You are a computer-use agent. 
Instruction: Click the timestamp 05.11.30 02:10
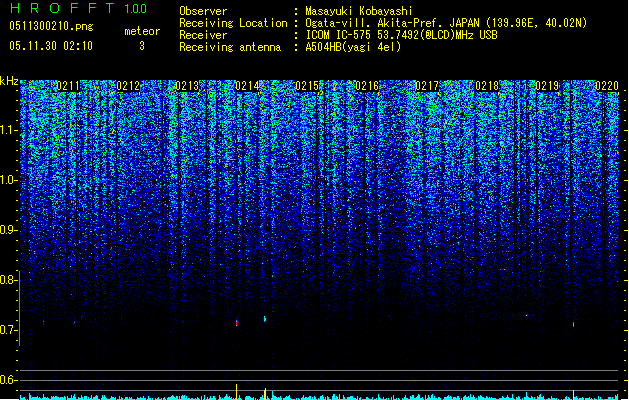51,46
